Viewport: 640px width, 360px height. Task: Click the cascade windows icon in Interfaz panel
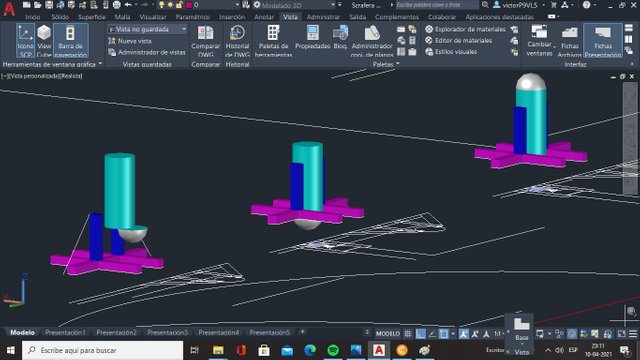(x=629, y=51)
